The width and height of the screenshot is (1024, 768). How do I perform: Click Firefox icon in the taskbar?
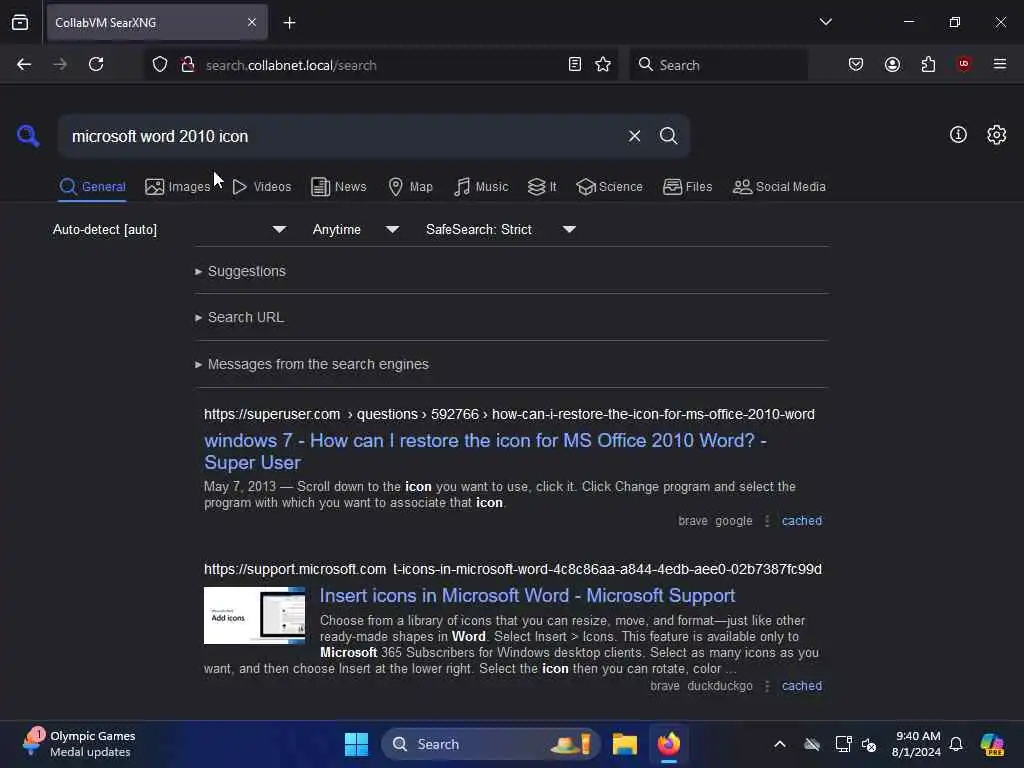(669, 744)
